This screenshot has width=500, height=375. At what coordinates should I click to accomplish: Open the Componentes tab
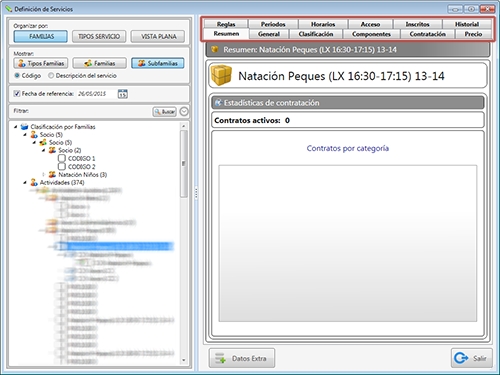pyautogui.click(x=371, y=34)
